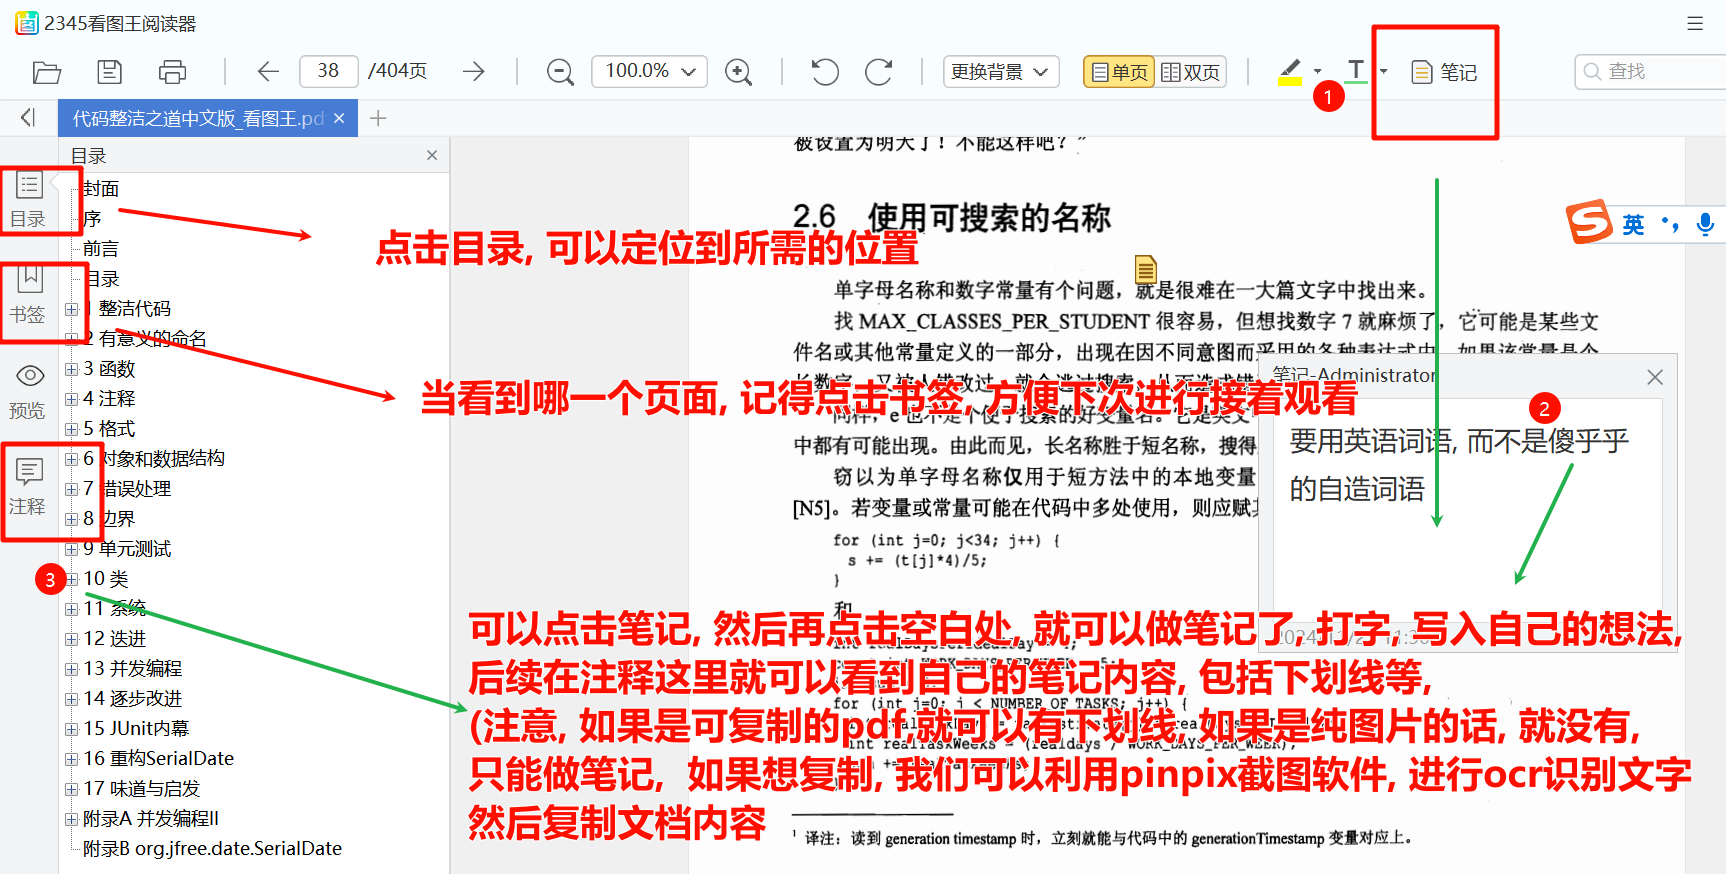Open the 更换背景 dropdown
1726x874 pixels.
(1001, 72)
